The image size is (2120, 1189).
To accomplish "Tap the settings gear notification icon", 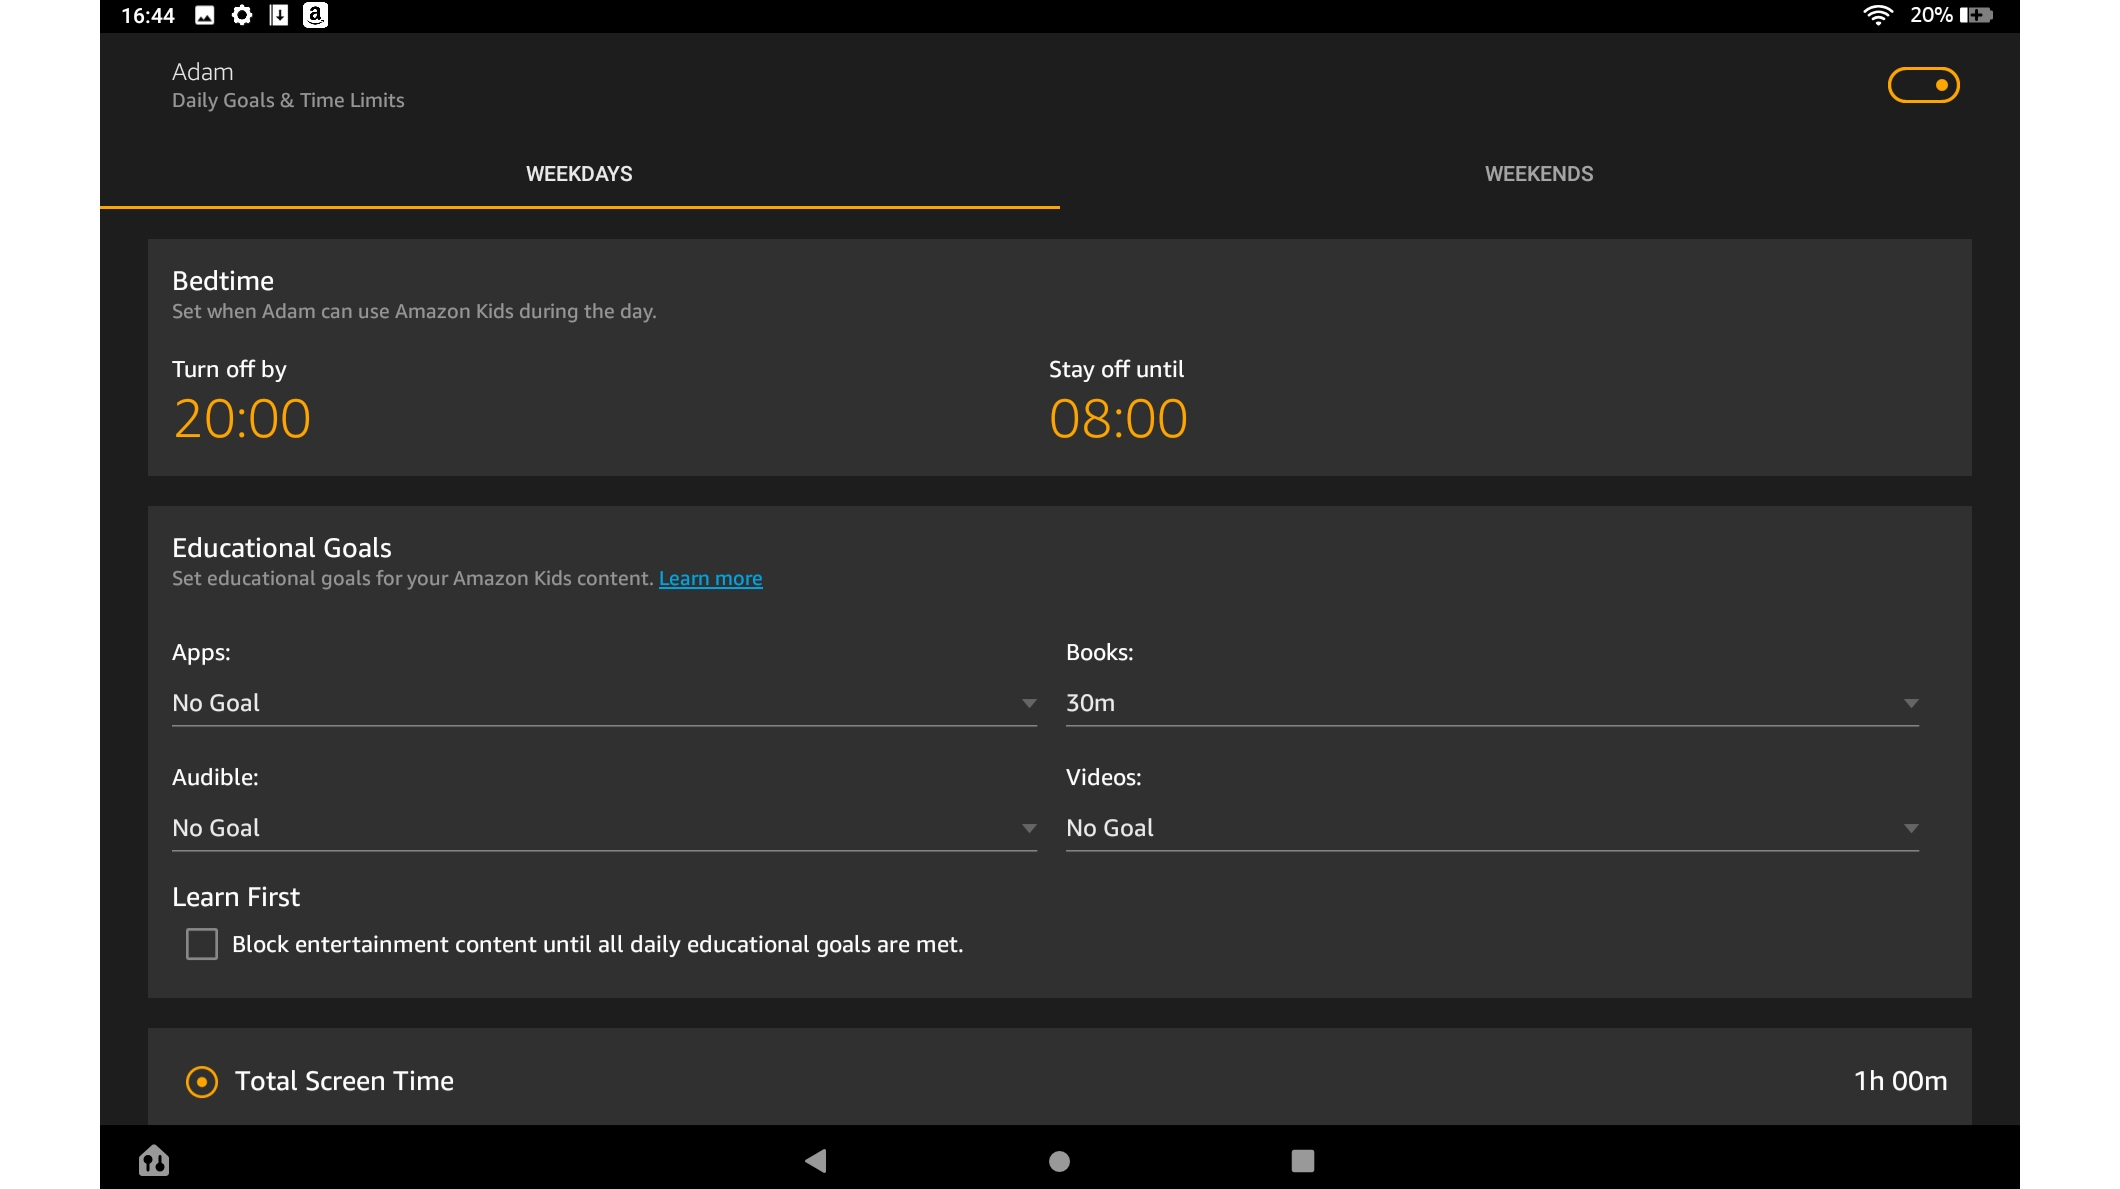I will [242, 15].
